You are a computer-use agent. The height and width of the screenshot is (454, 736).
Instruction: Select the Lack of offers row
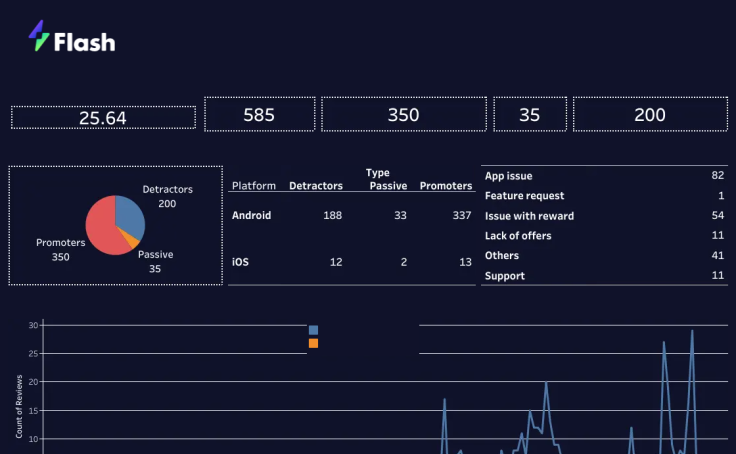605,236
